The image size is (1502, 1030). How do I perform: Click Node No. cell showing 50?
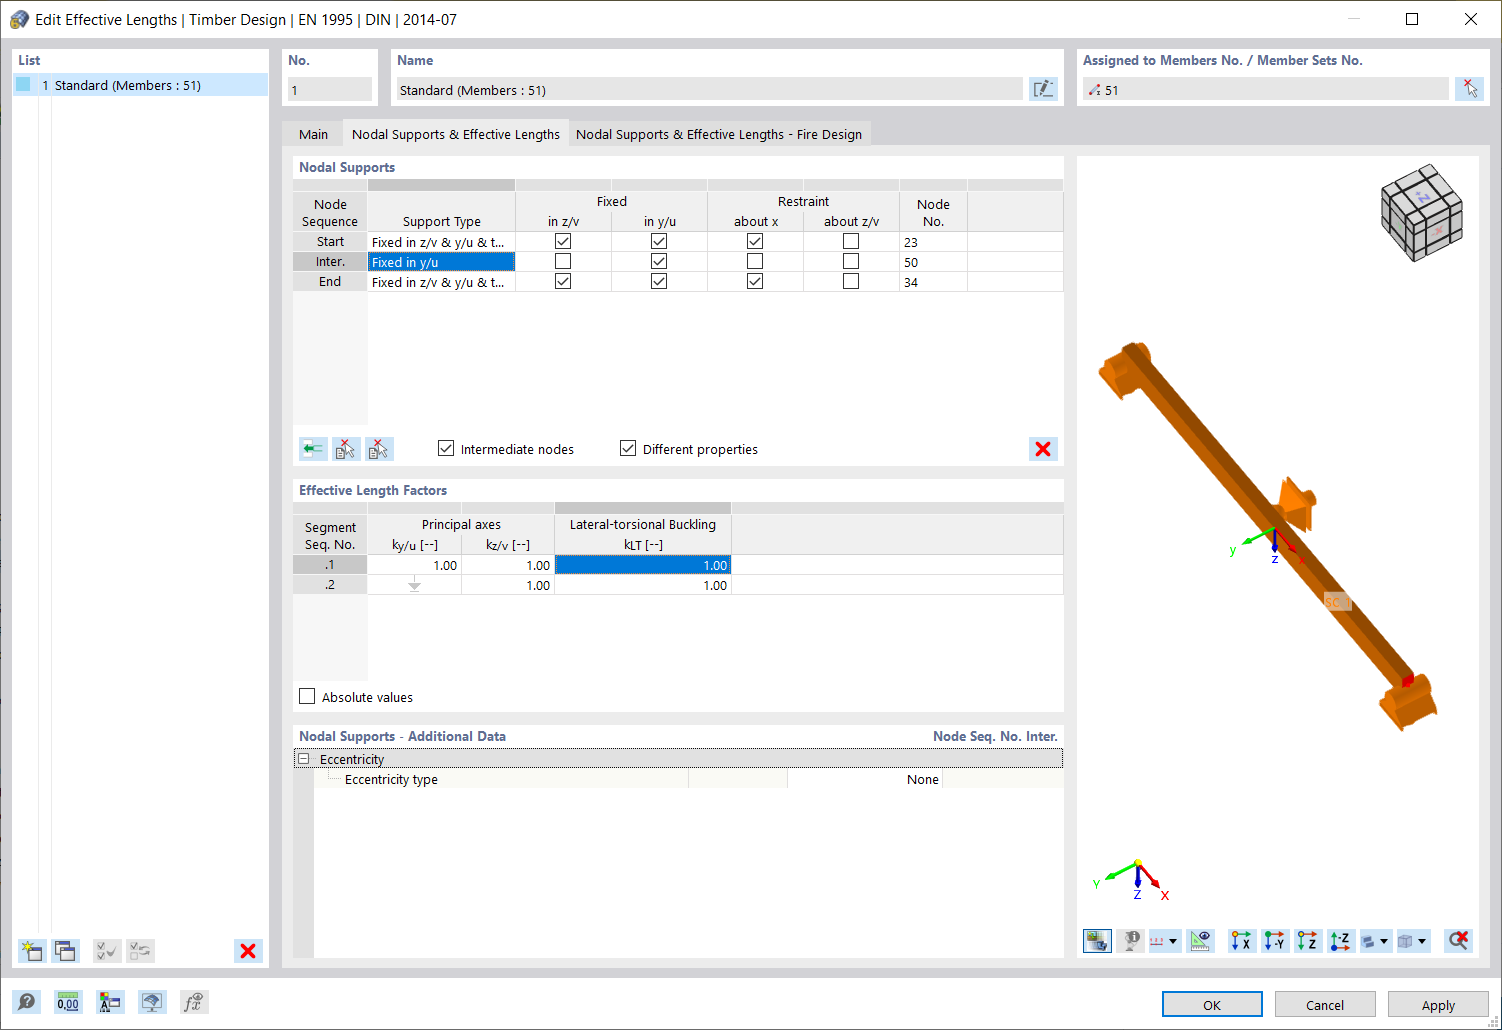(x=933, y=262)
